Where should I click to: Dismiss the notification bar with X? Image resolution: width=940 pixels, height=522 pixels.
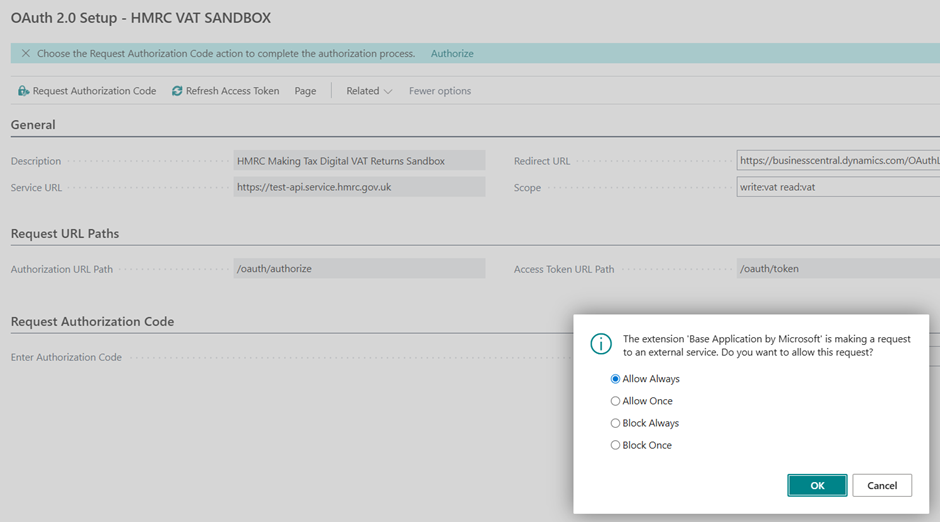click(26, 53)
